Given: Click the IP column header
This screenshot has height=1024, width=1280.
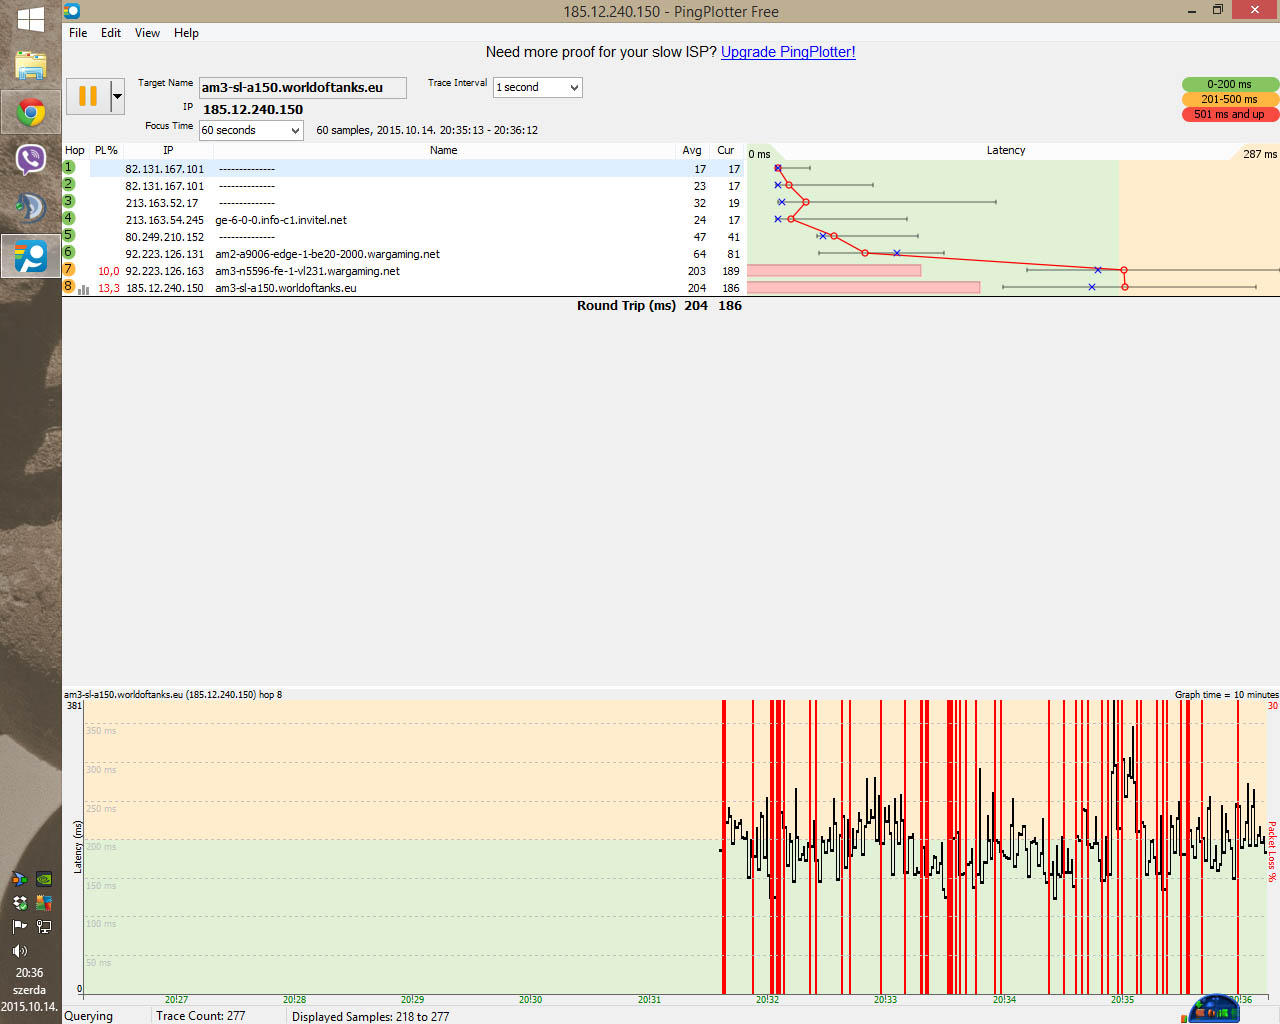Looking at the screenshot, I should click(168, 150).
